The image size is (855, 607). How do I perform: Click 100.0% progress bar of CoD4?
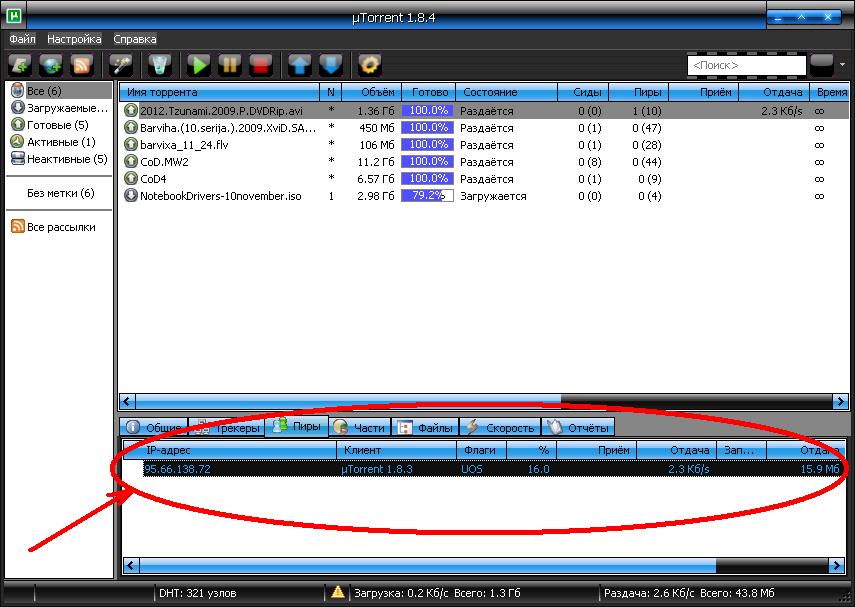point(428,178)
